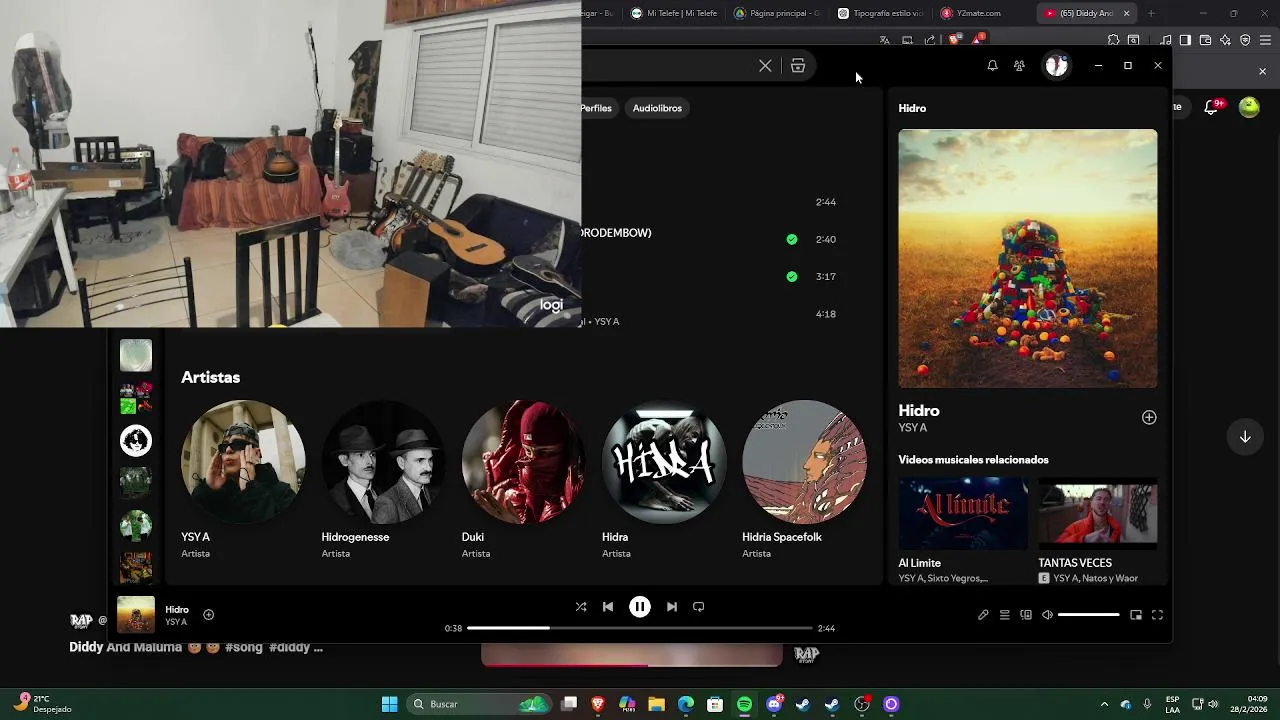Open Duki artist card
Image resolution: width=1280 pixels, height=720 pixels.
(x=523, y=480)
